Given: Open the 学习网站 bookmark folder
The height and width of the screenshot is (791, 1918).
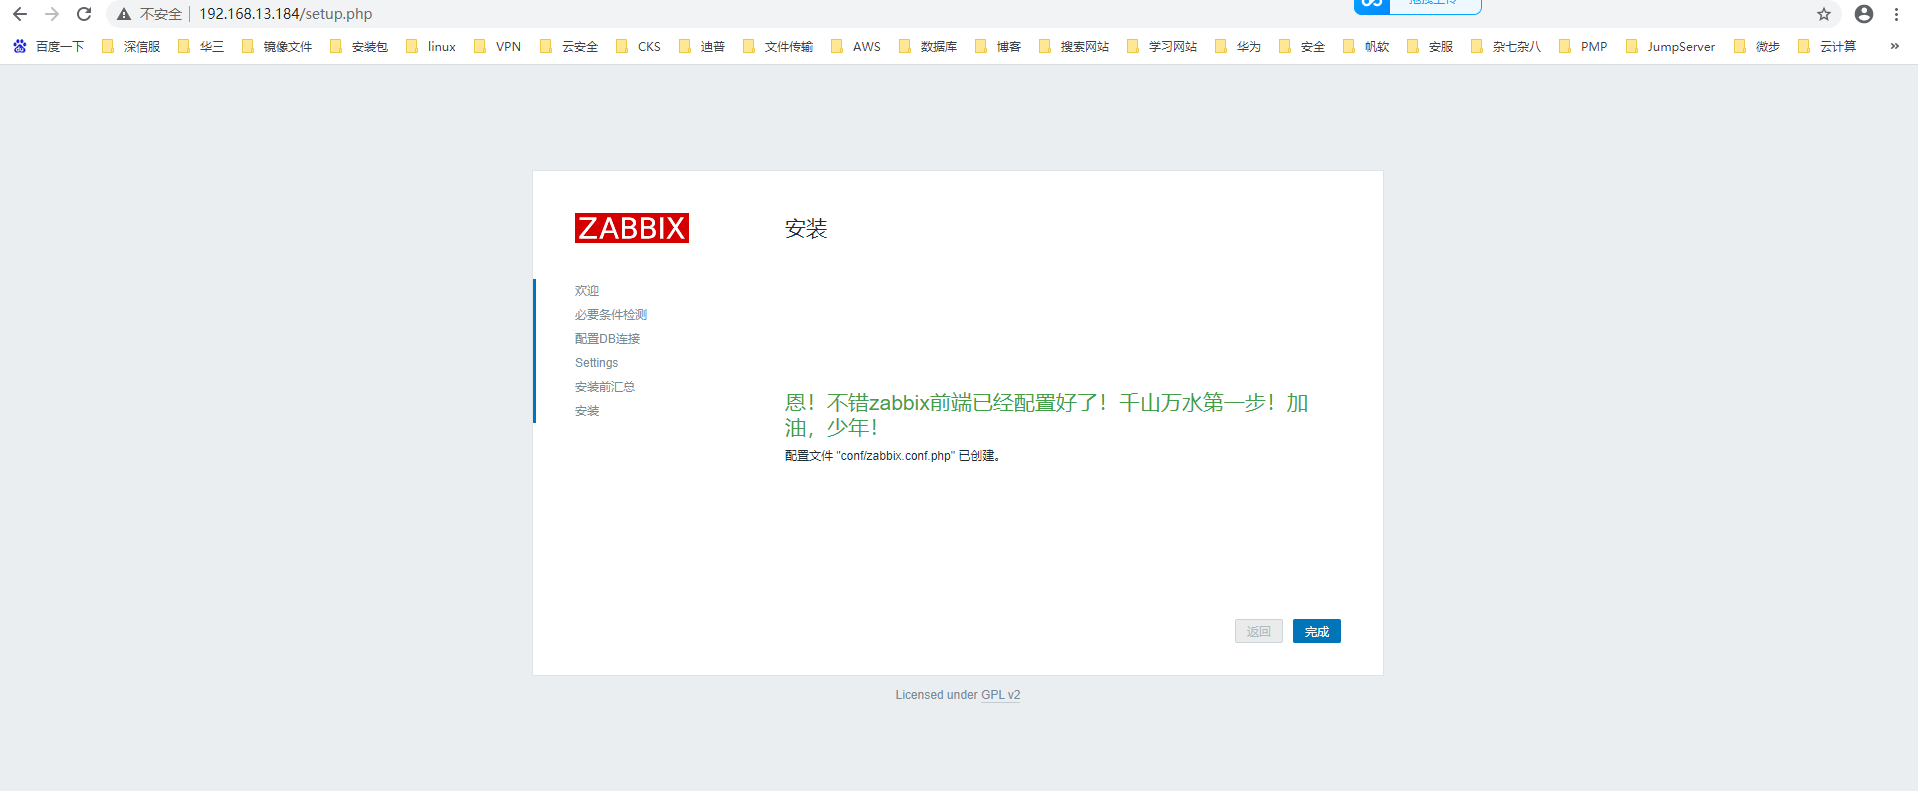Looking at the screenshot, I should click(x=1162, y=46).
